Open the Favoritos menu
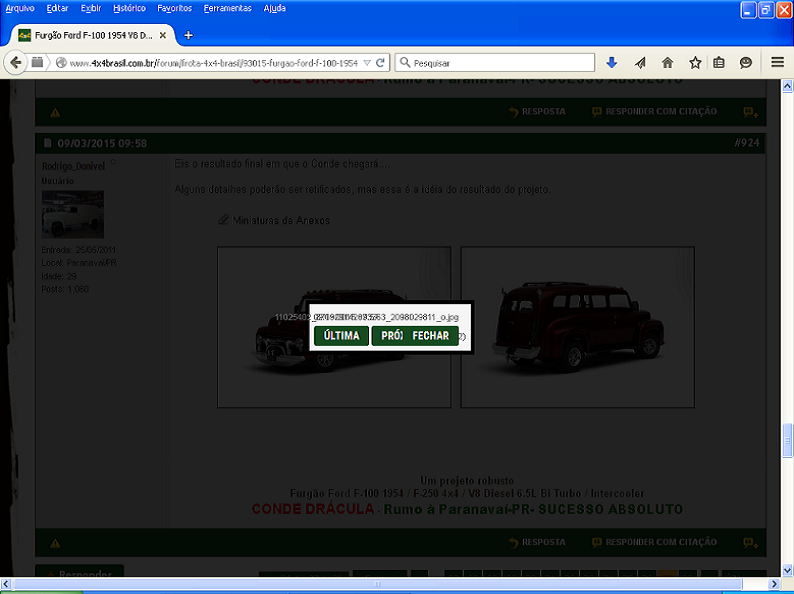This screenshot has height=594, width=794. 175,8
